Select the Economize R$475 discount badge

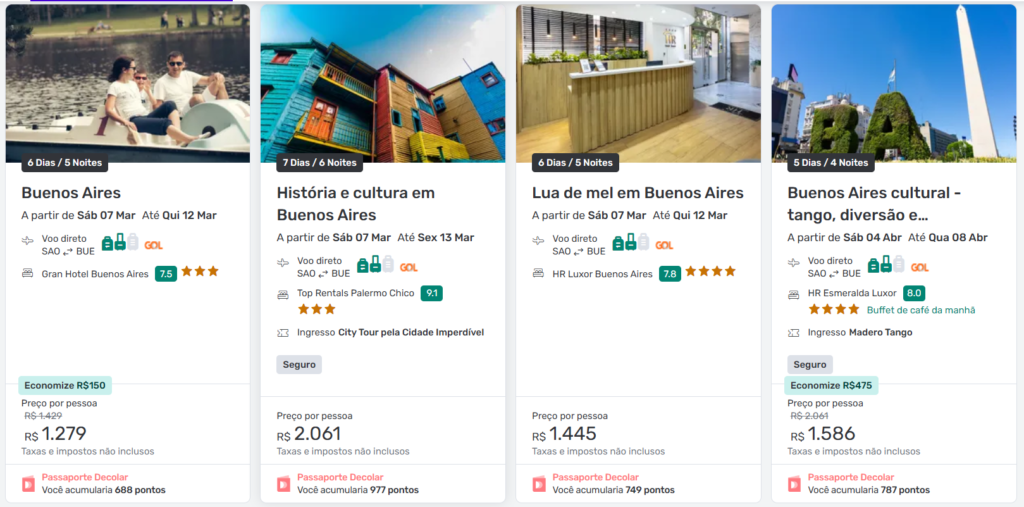coord(831,385)
